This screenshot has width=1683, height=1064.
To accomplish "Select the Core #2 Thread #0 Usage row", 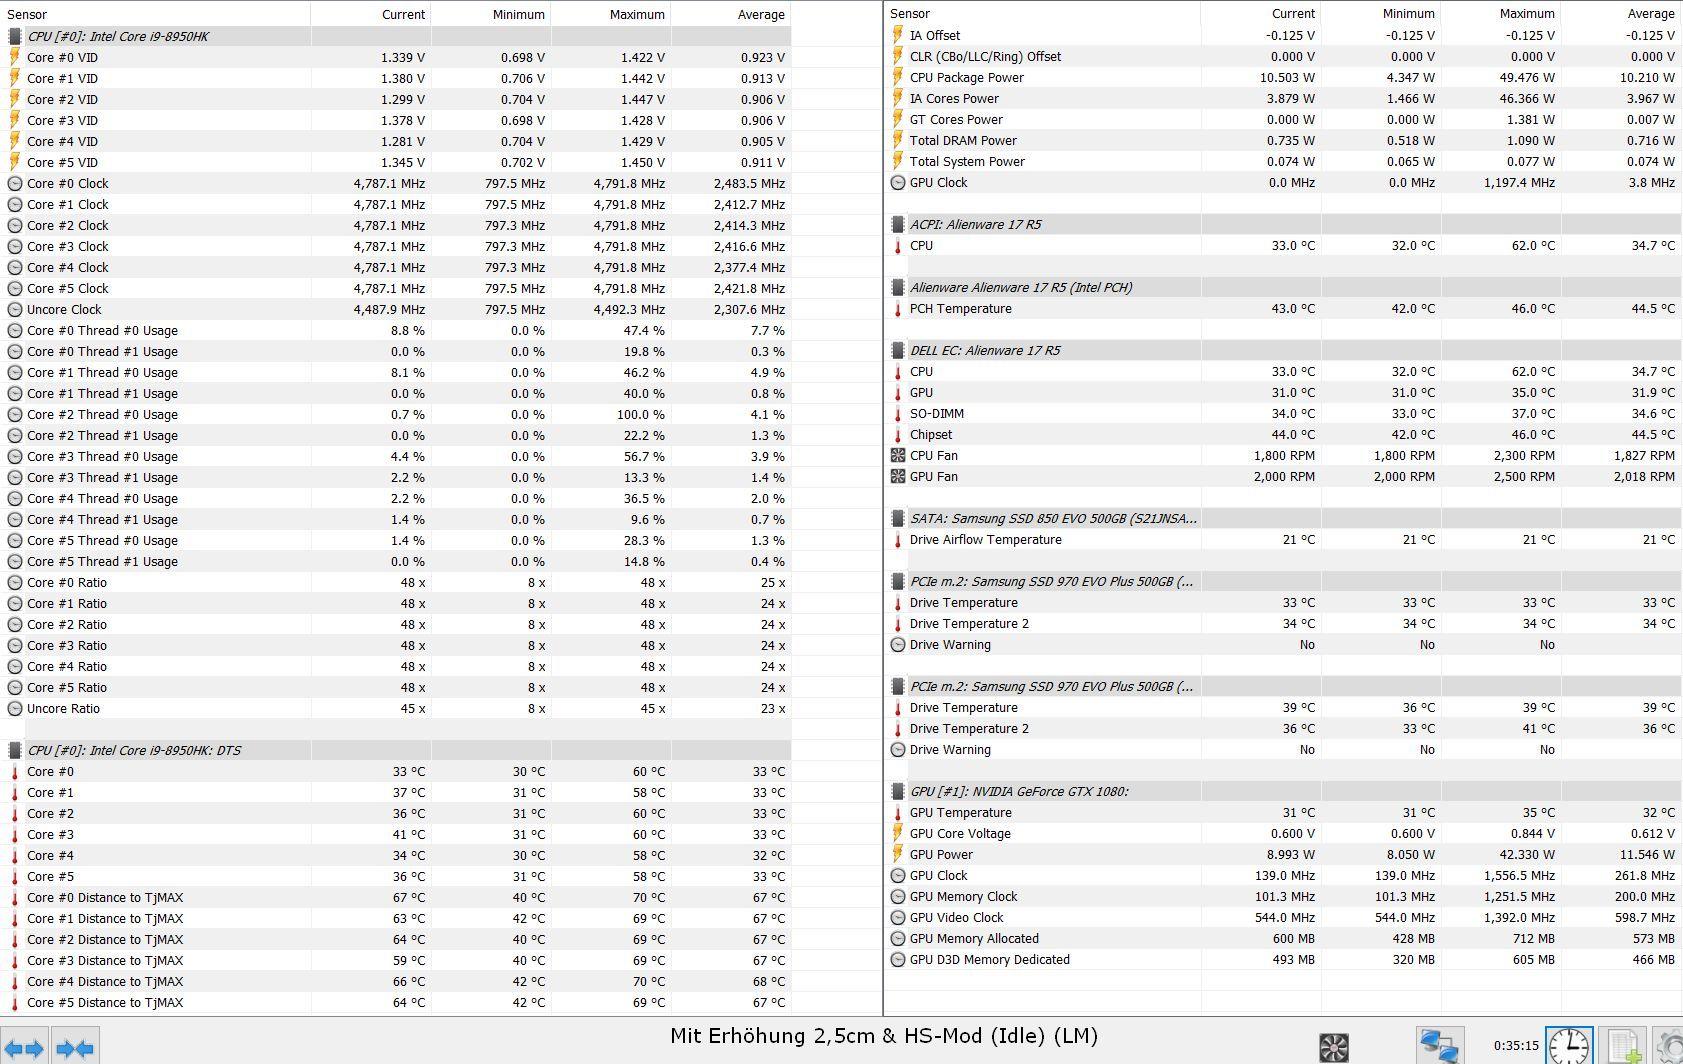I will click(x=396, y=415).
